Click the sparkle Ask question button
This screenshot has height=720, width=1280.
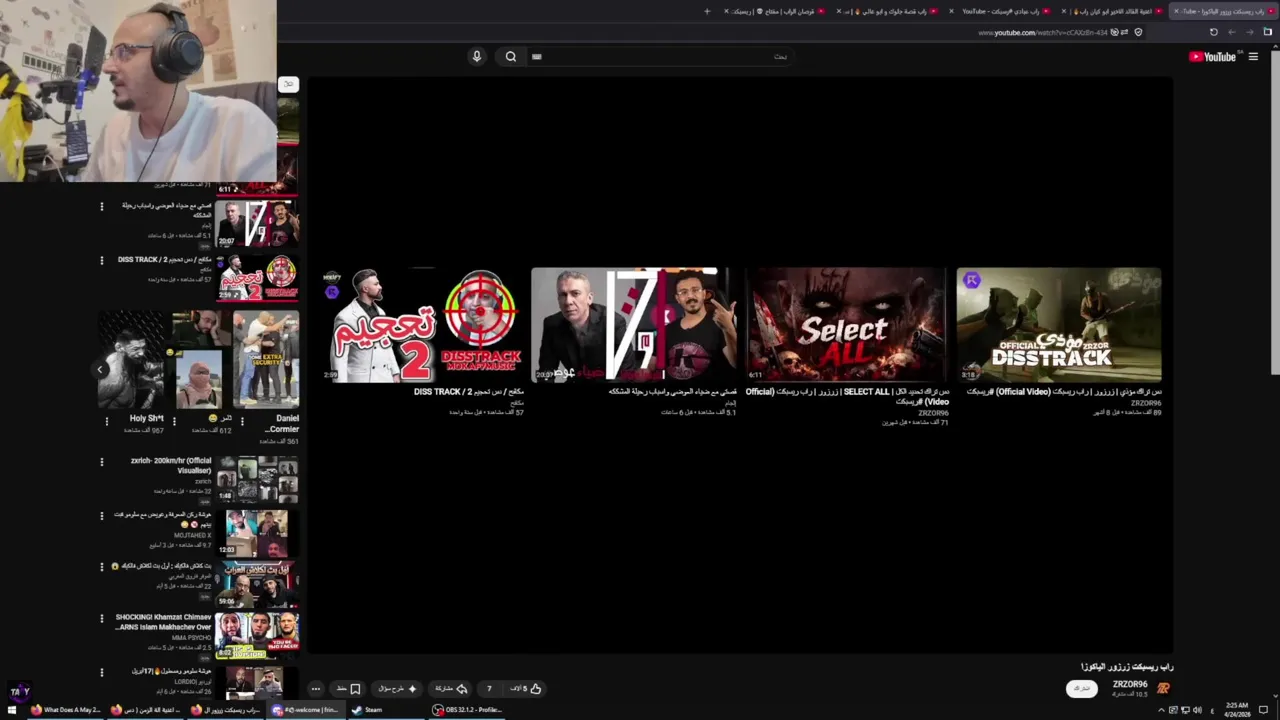[397, 688]
